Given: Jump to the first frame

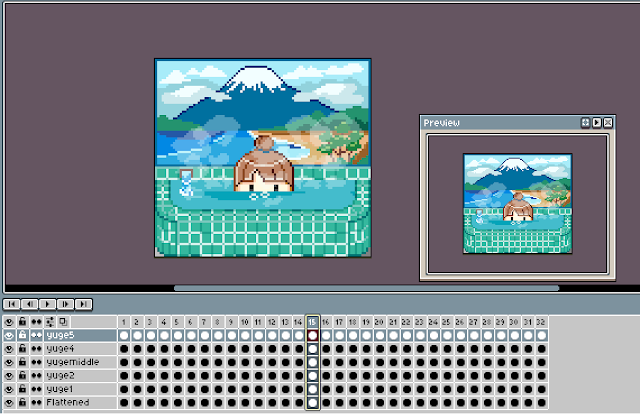Looking at the screenshot, I should (12, 303).
